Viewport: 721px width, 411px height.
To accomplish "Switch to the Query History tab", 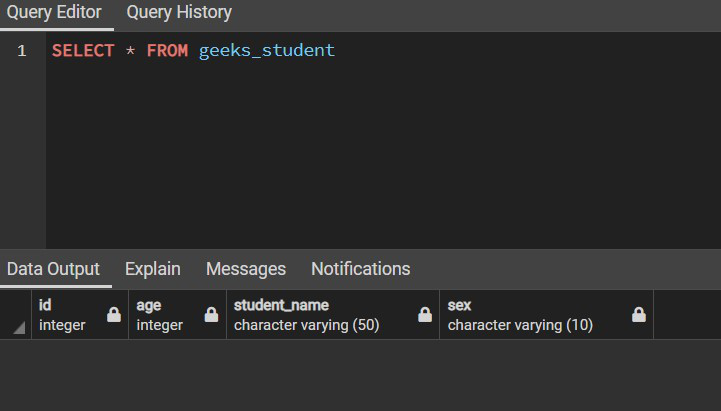I will tap(179, 13).
